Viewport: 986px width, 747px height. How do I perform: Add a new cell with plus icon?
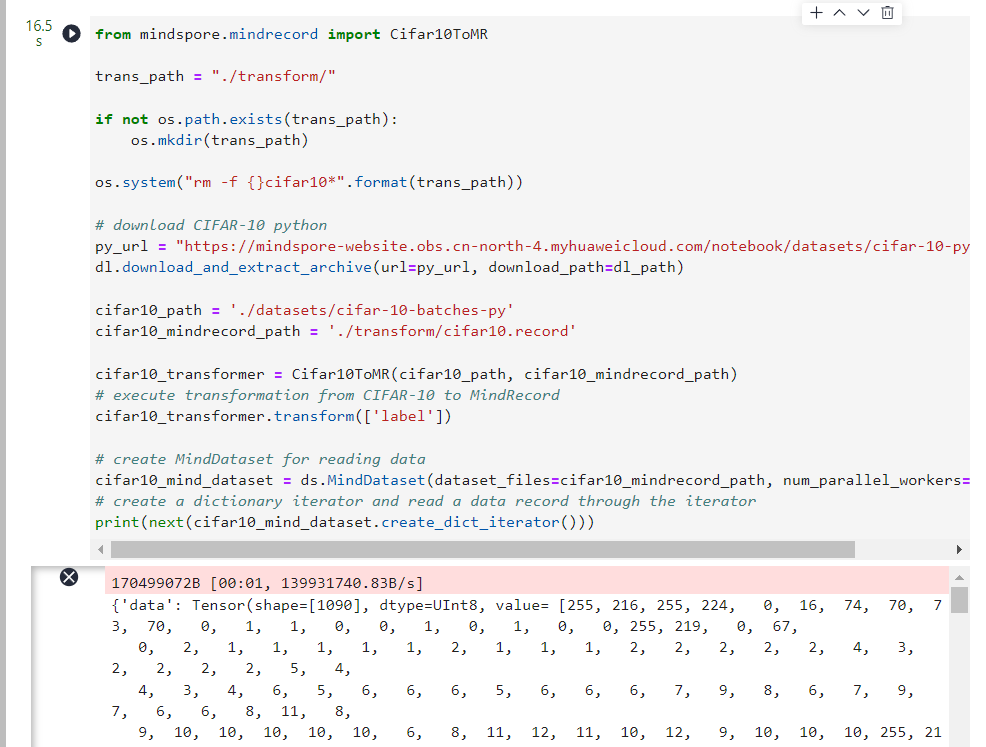coord(816,13)
